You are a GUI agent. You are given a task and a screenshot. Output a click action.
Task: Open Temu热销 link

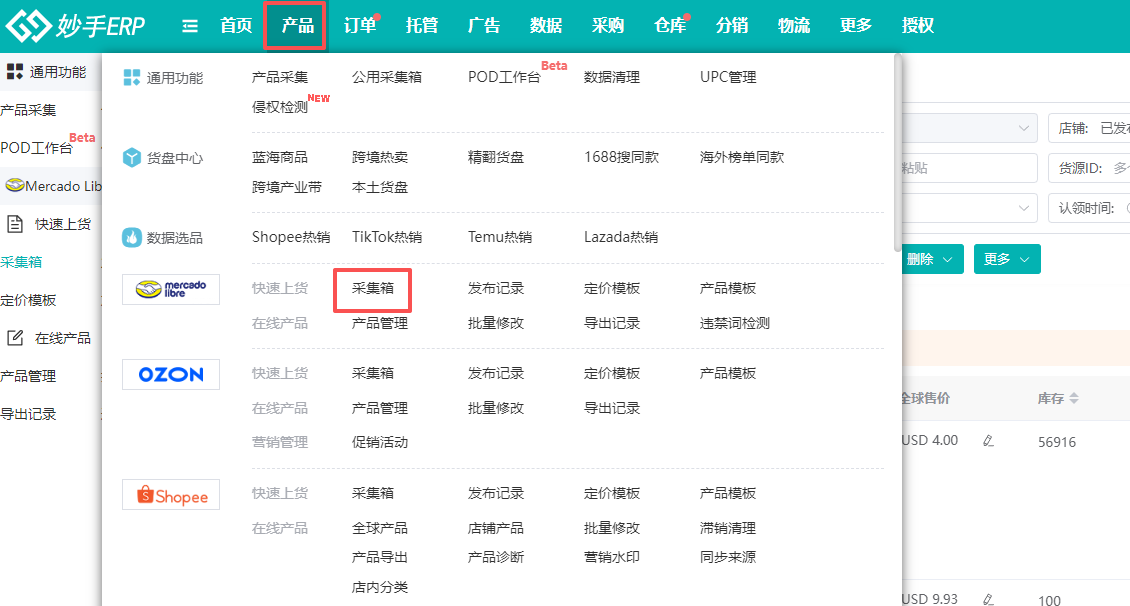coord(499,237)
